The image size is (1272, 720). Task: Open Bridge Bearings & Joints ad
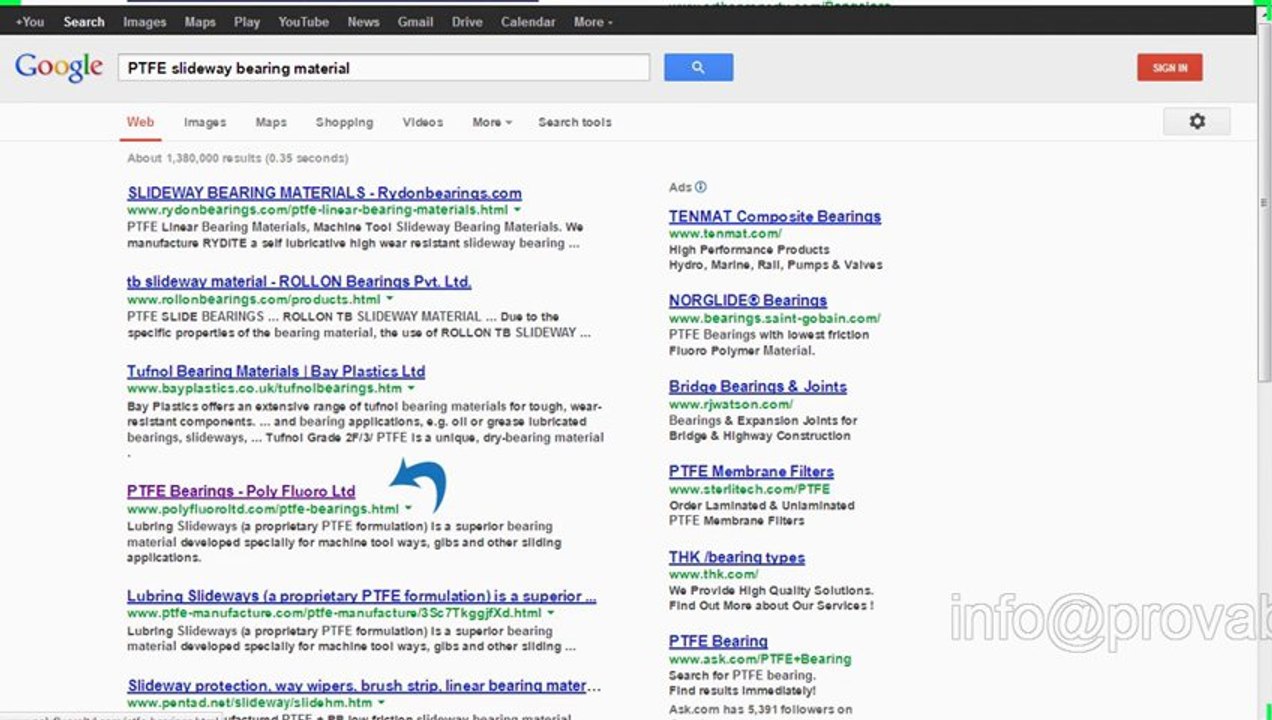pos(758,387)
